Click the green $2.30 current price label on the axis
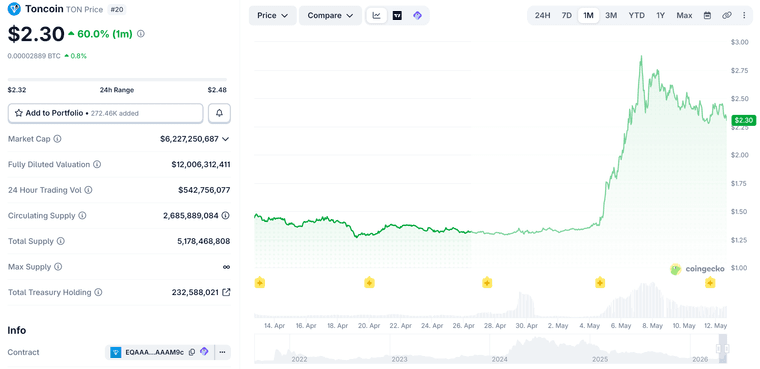The image size is (760, 369). (744, 120)
